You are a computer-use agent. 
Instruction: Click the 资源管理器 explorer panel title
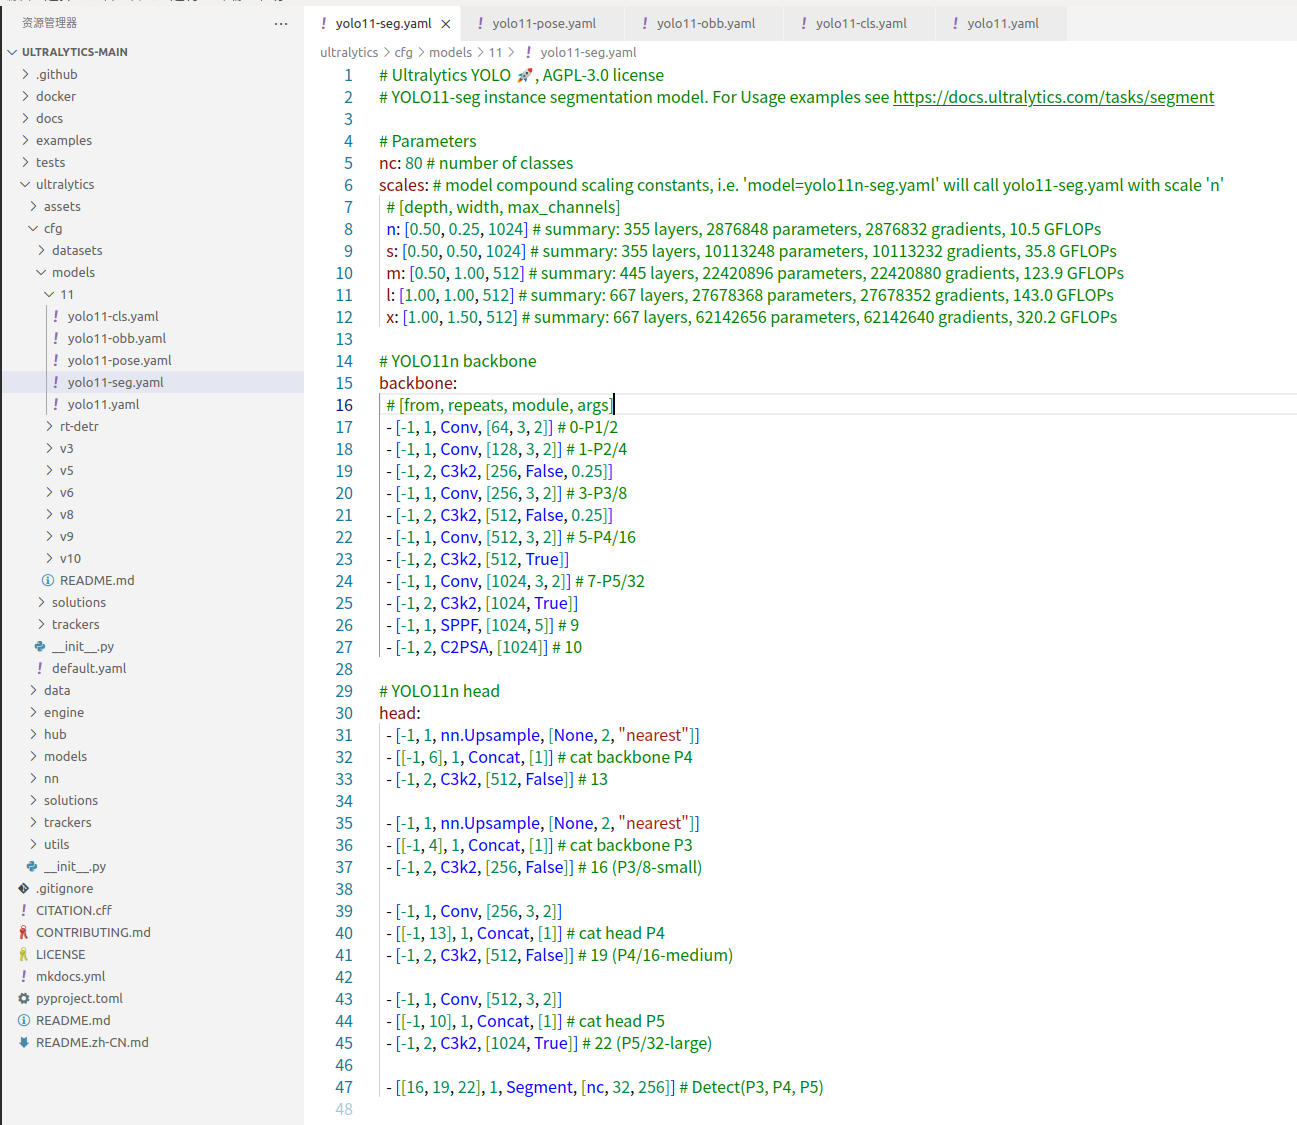point(50,23)
